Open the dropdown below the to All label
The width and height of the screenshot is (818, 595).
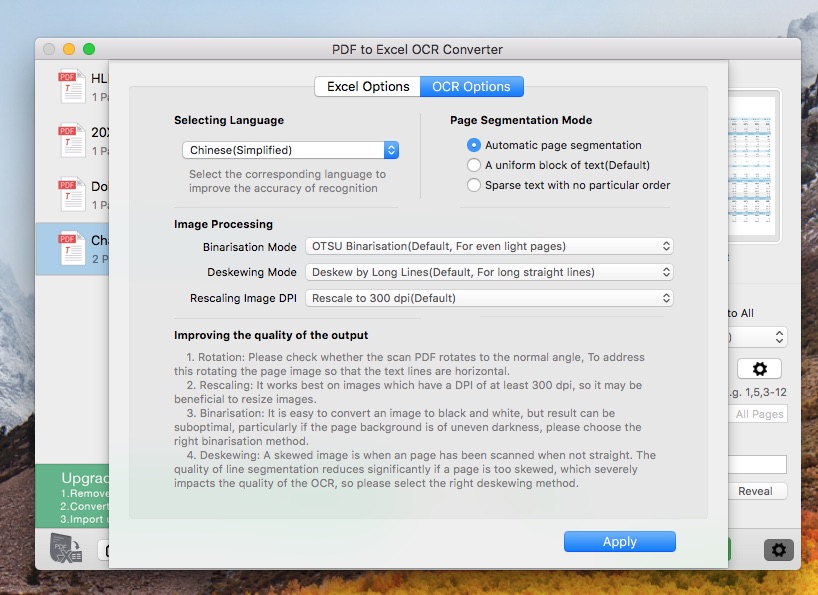[757, 337]
